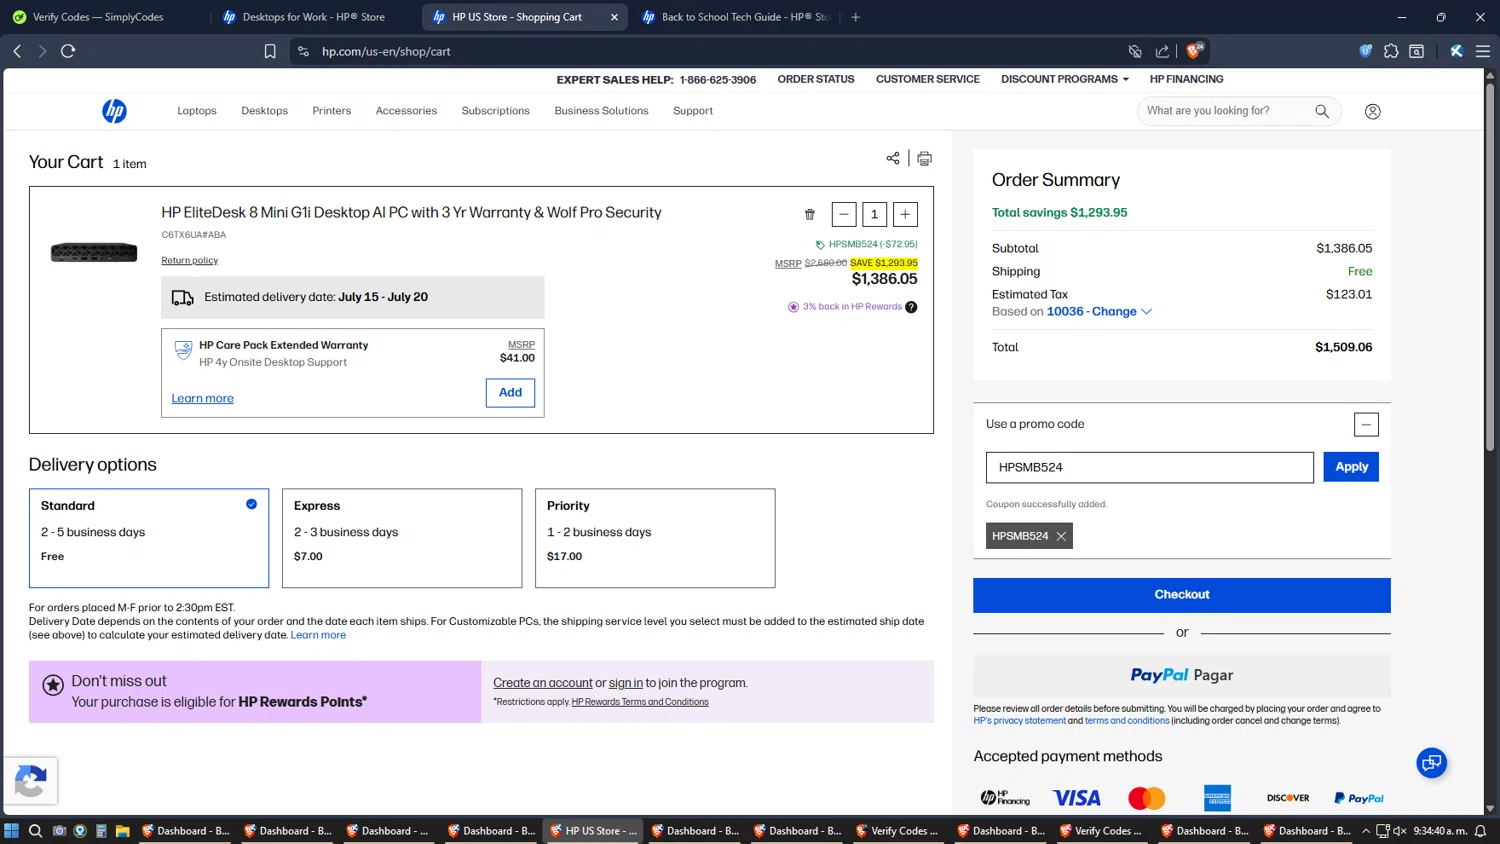Click sign in link for rewards

(626, 683)
